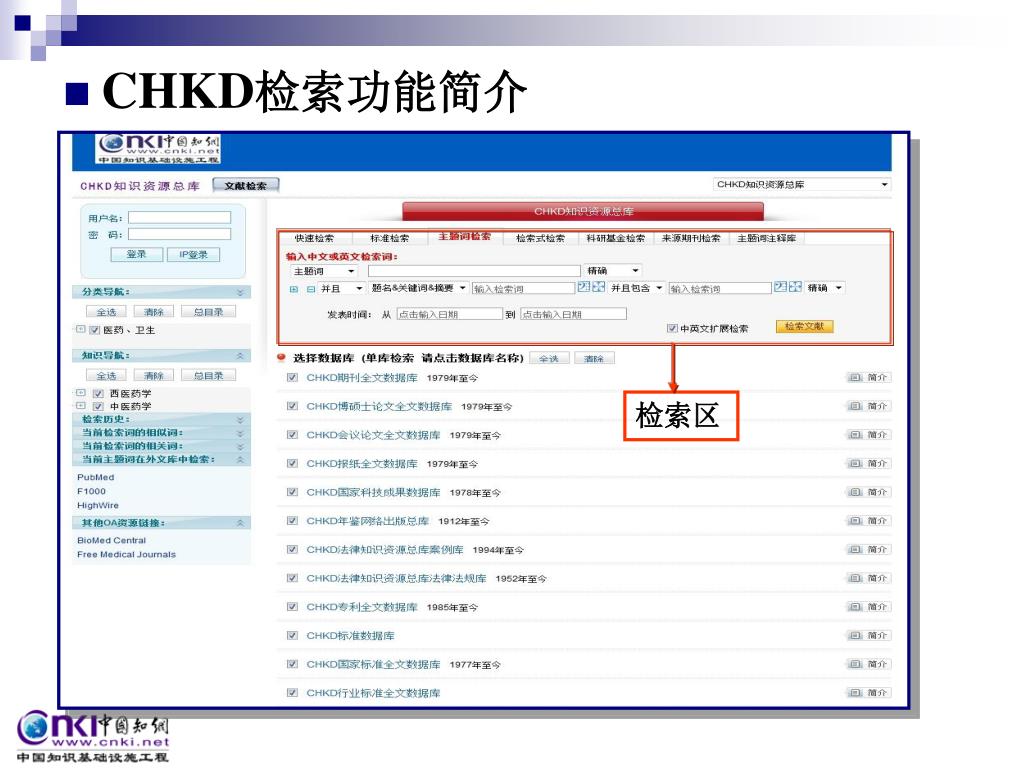Open 精确 dropdown beside the 主题词 search field

point(613,270)
